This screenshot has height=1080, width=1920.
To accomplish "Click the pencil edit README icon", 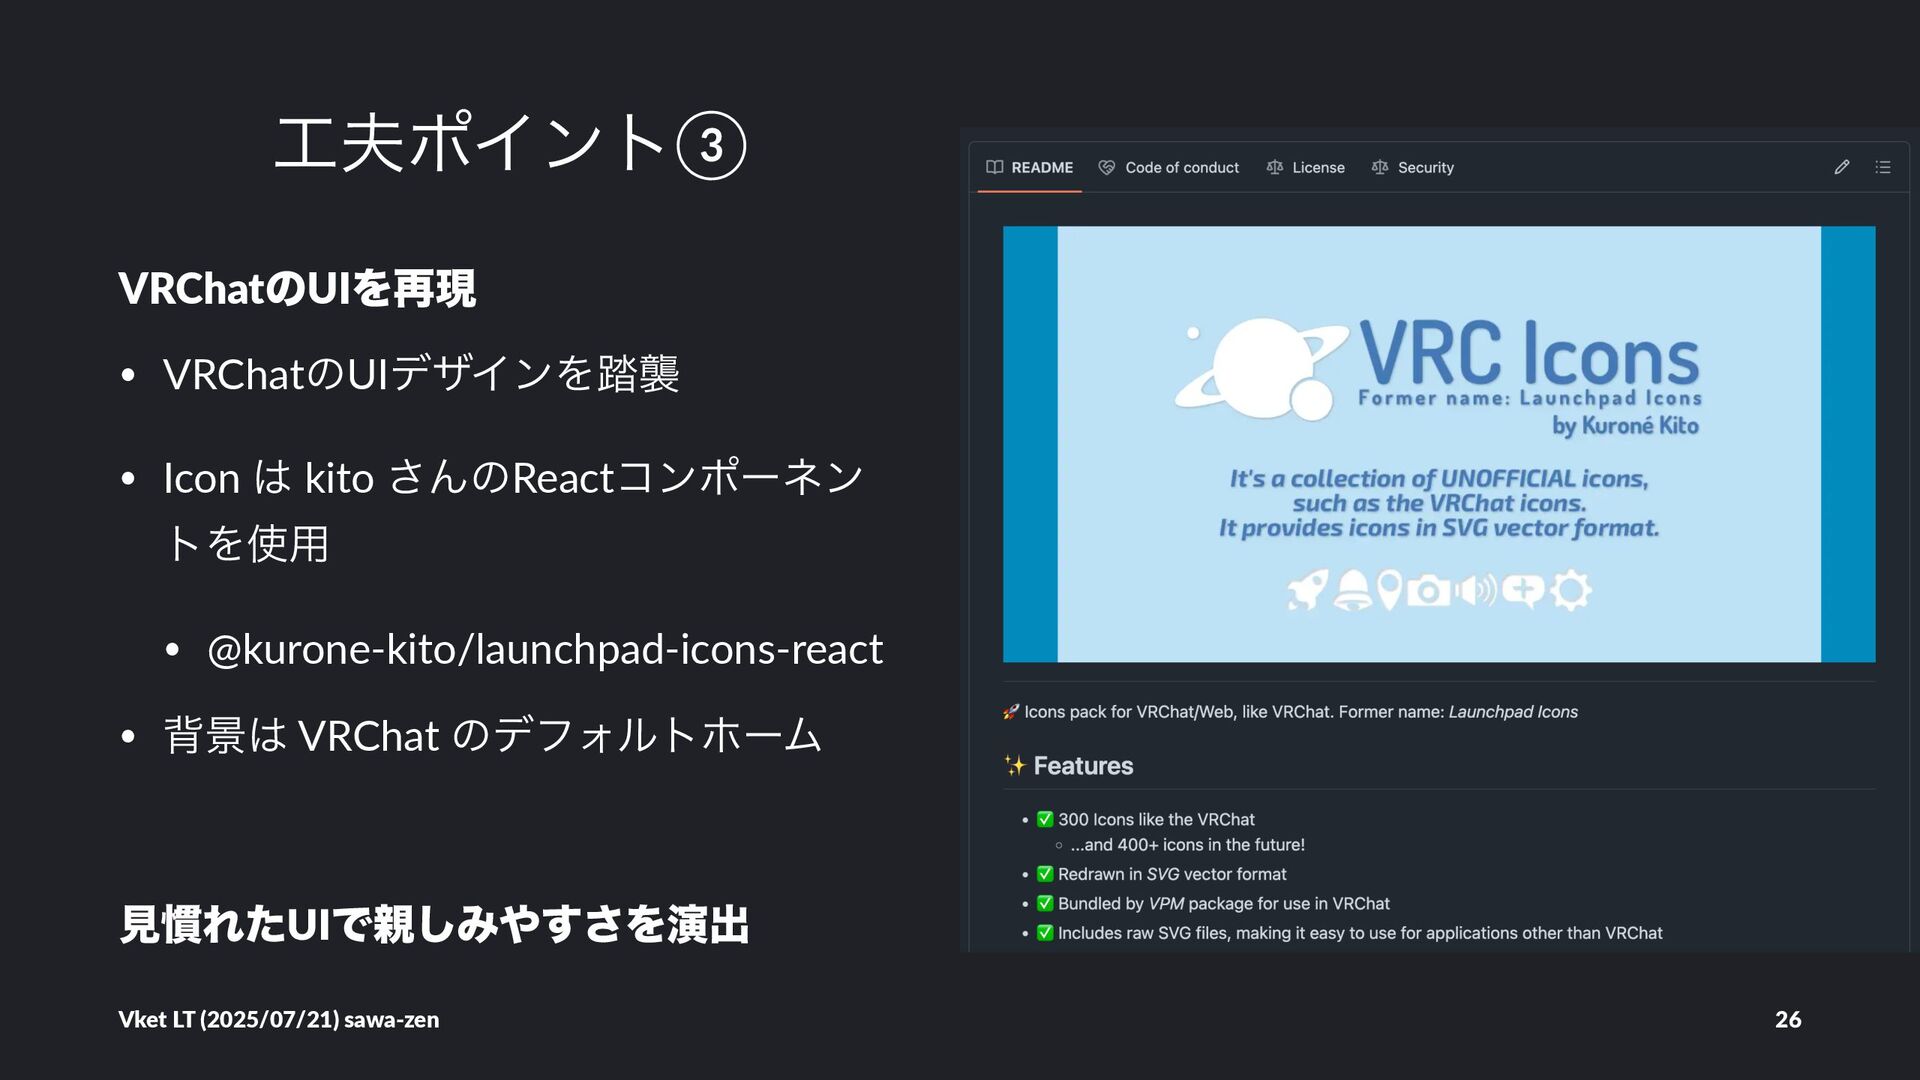I will click(x=1842, y=167).
